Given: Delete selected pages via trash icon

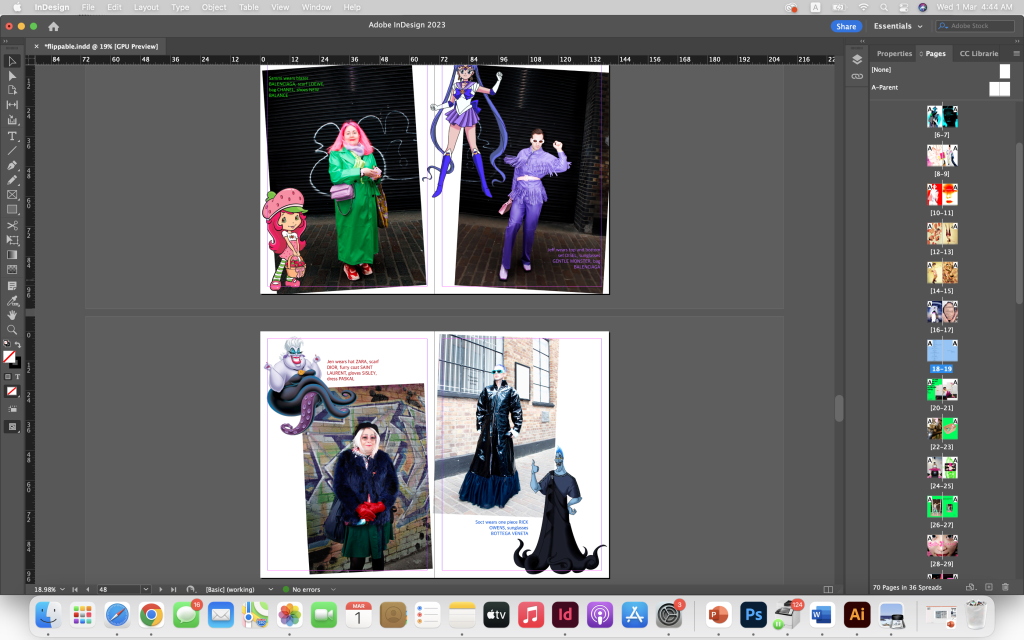Looking at the screenshot, I should point(1005,587).
